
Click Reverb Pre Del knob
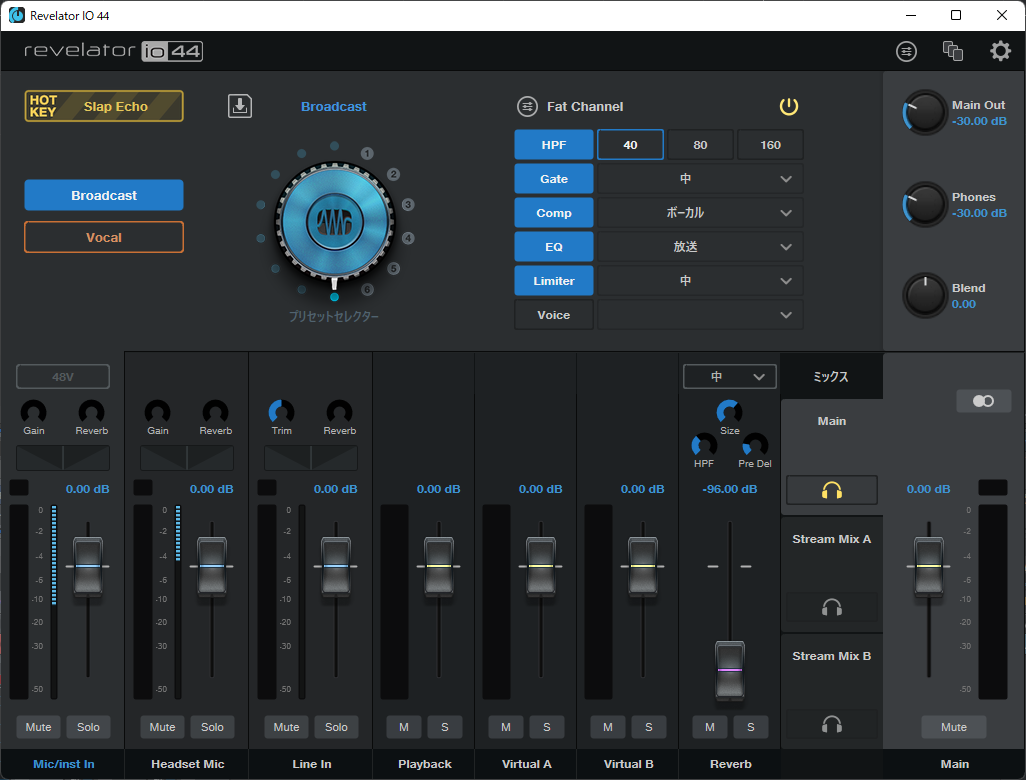pos(755,446)
